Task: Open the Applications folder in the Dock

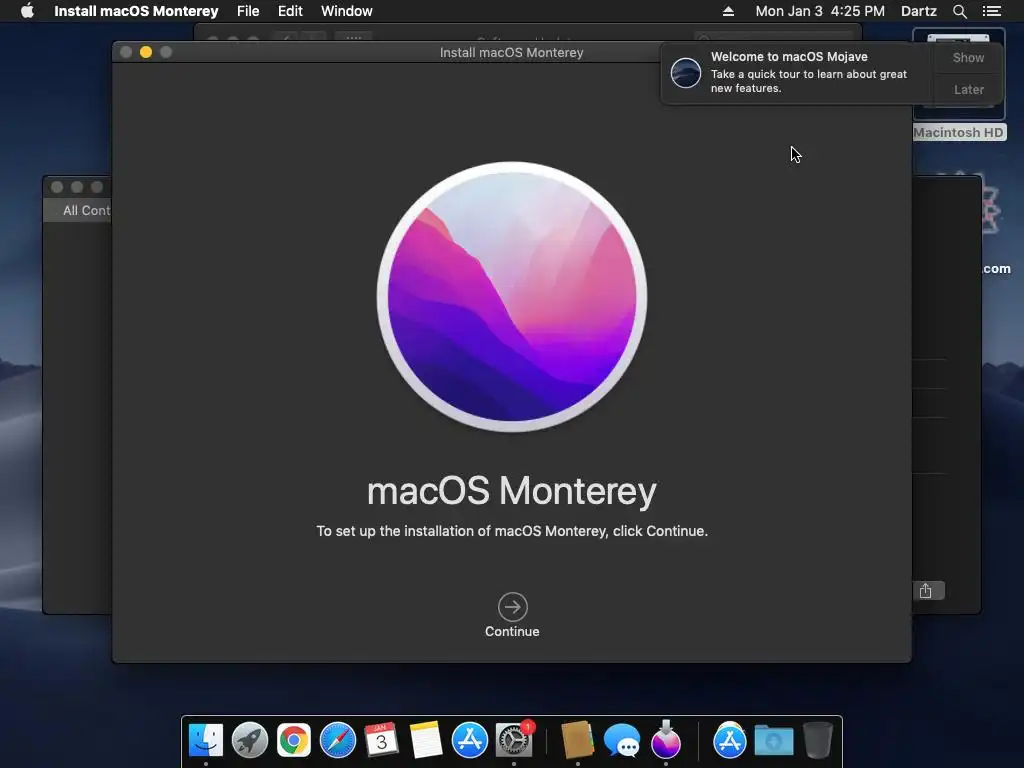Action: tap(729, 740)
